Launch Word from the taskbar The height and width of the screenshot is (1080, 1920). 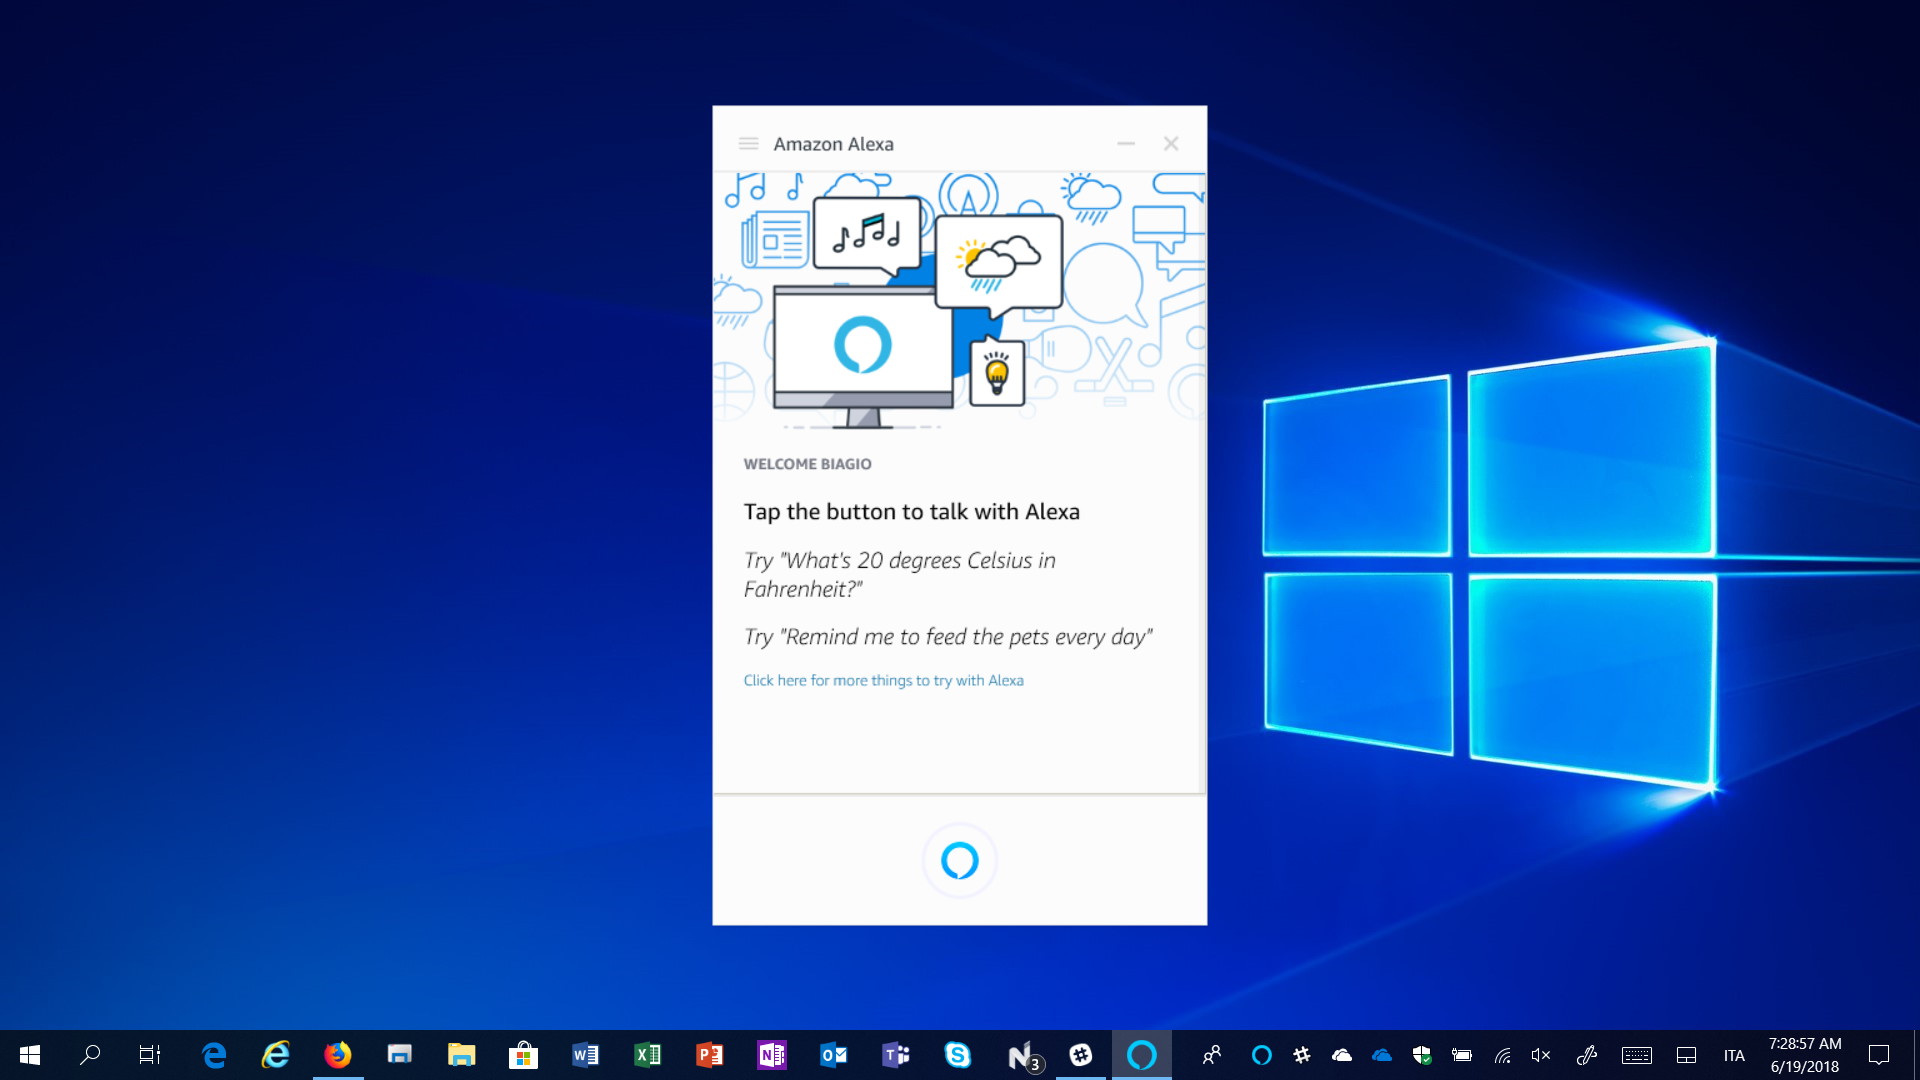coord(585,1055)
